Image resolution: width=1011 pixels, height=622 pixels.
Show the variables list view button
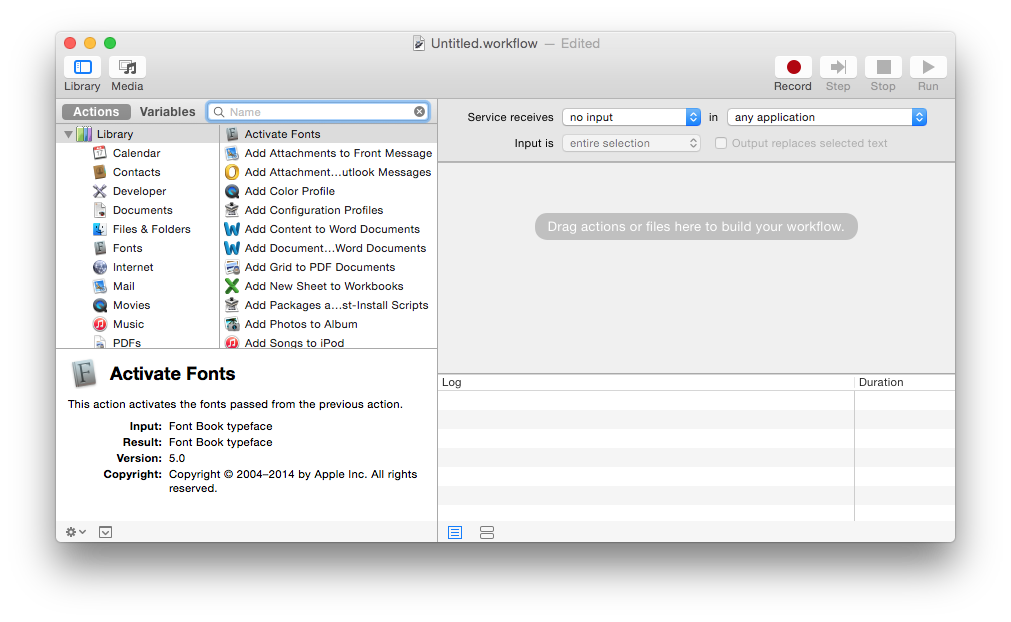[487, 532]
